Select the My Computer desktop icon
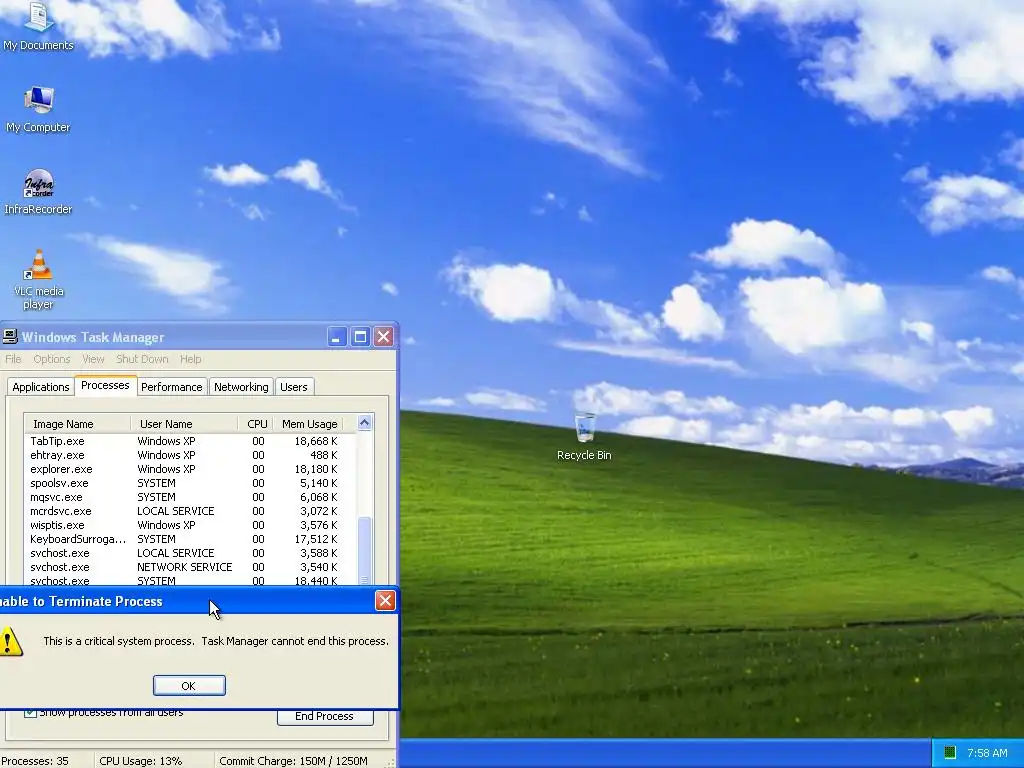Image resolution: width=1024 pixels, height=768 pixels. (38, 110)
